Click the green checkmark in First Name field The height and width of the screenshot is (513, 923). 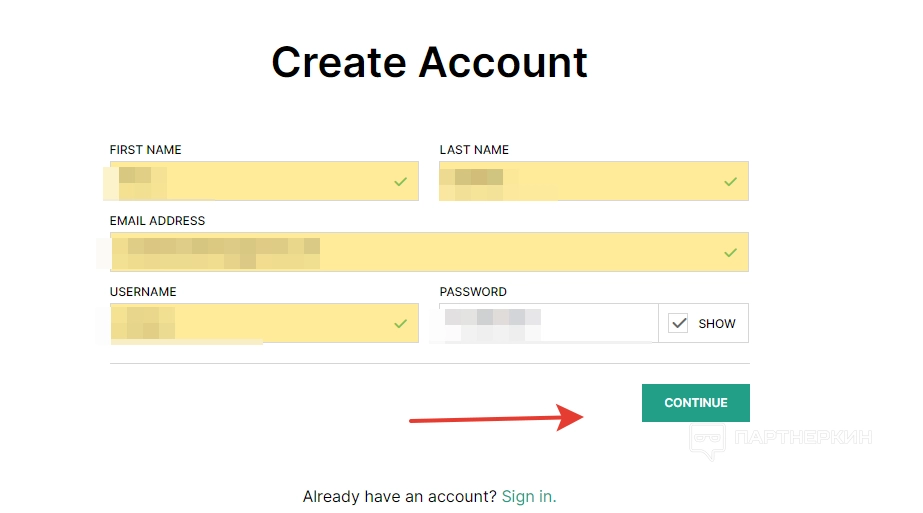pyautogui.click(x=400, y=182)
